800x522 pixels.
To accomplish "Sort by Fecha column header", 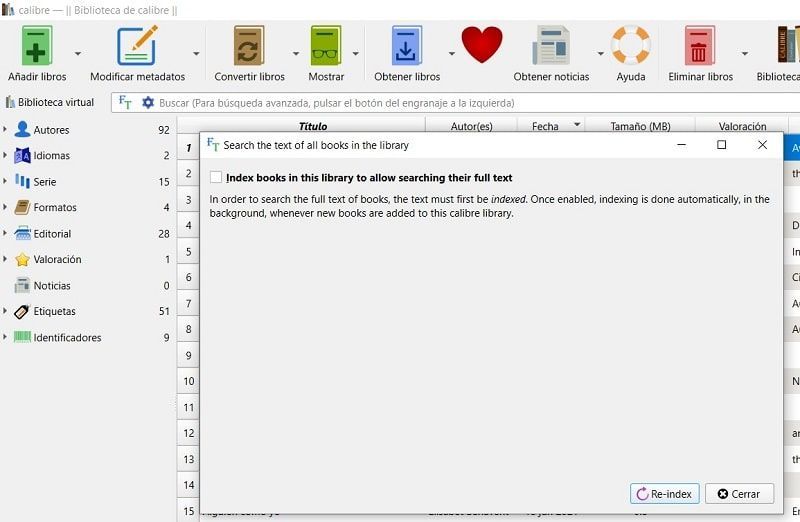I will [x=551, y=126].
